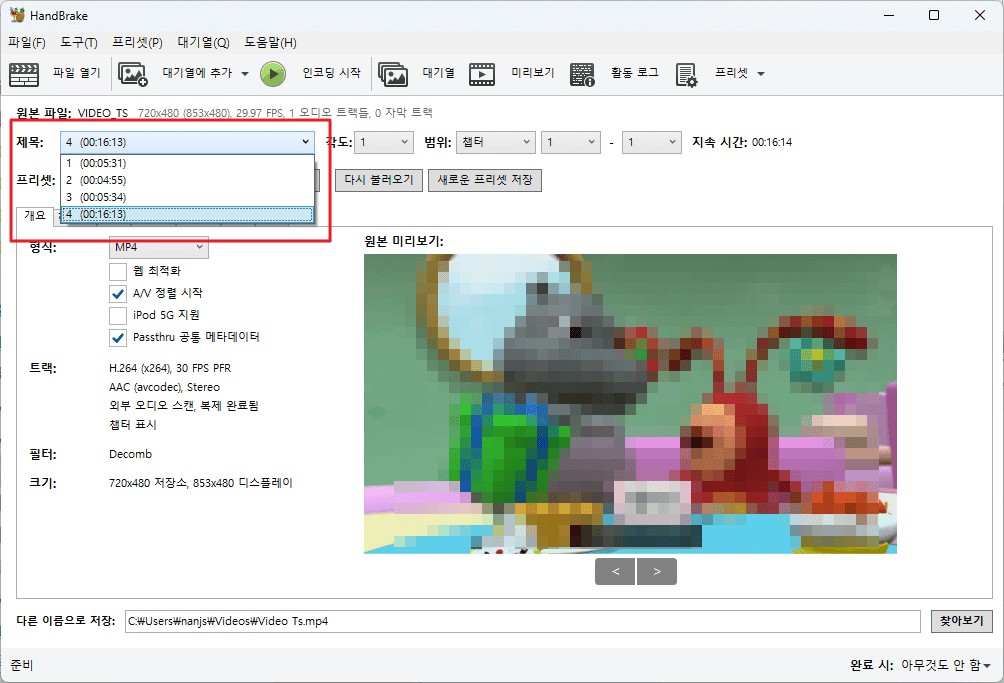Open the 프리셋(P) menu

pos(137,42)
